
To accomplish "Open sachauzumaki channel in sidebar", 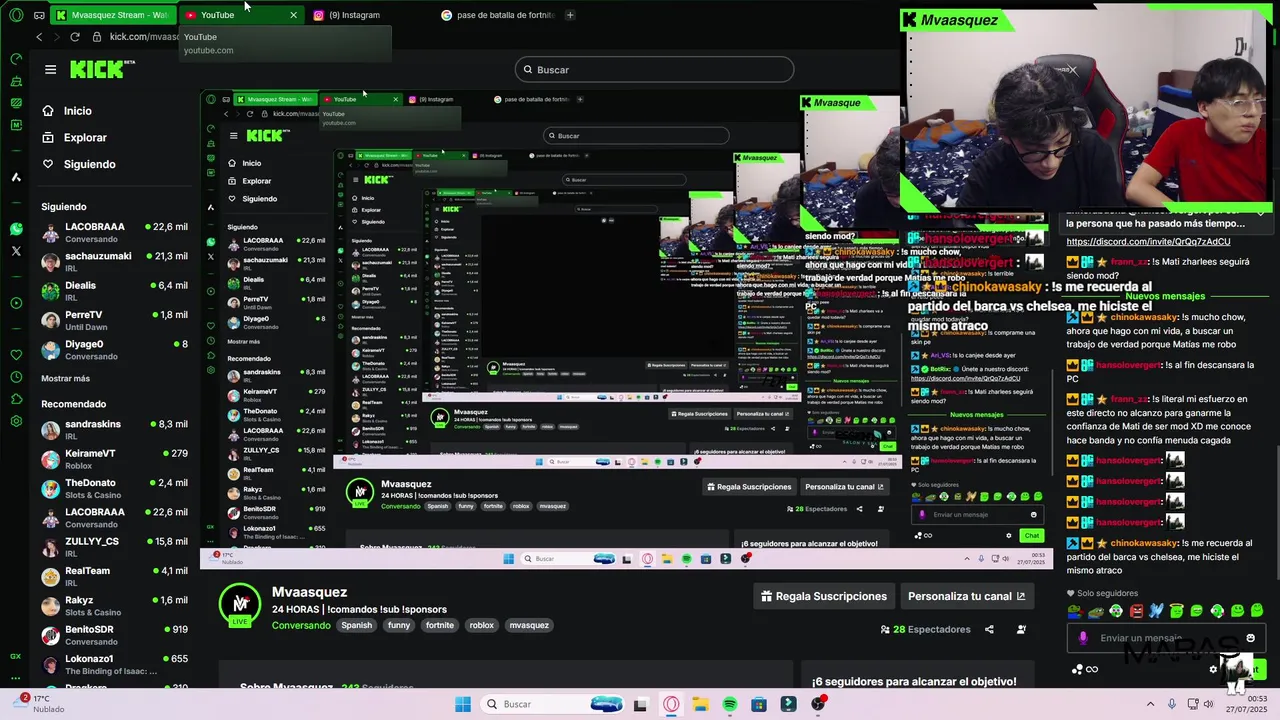I will click(x=115, y=261).
